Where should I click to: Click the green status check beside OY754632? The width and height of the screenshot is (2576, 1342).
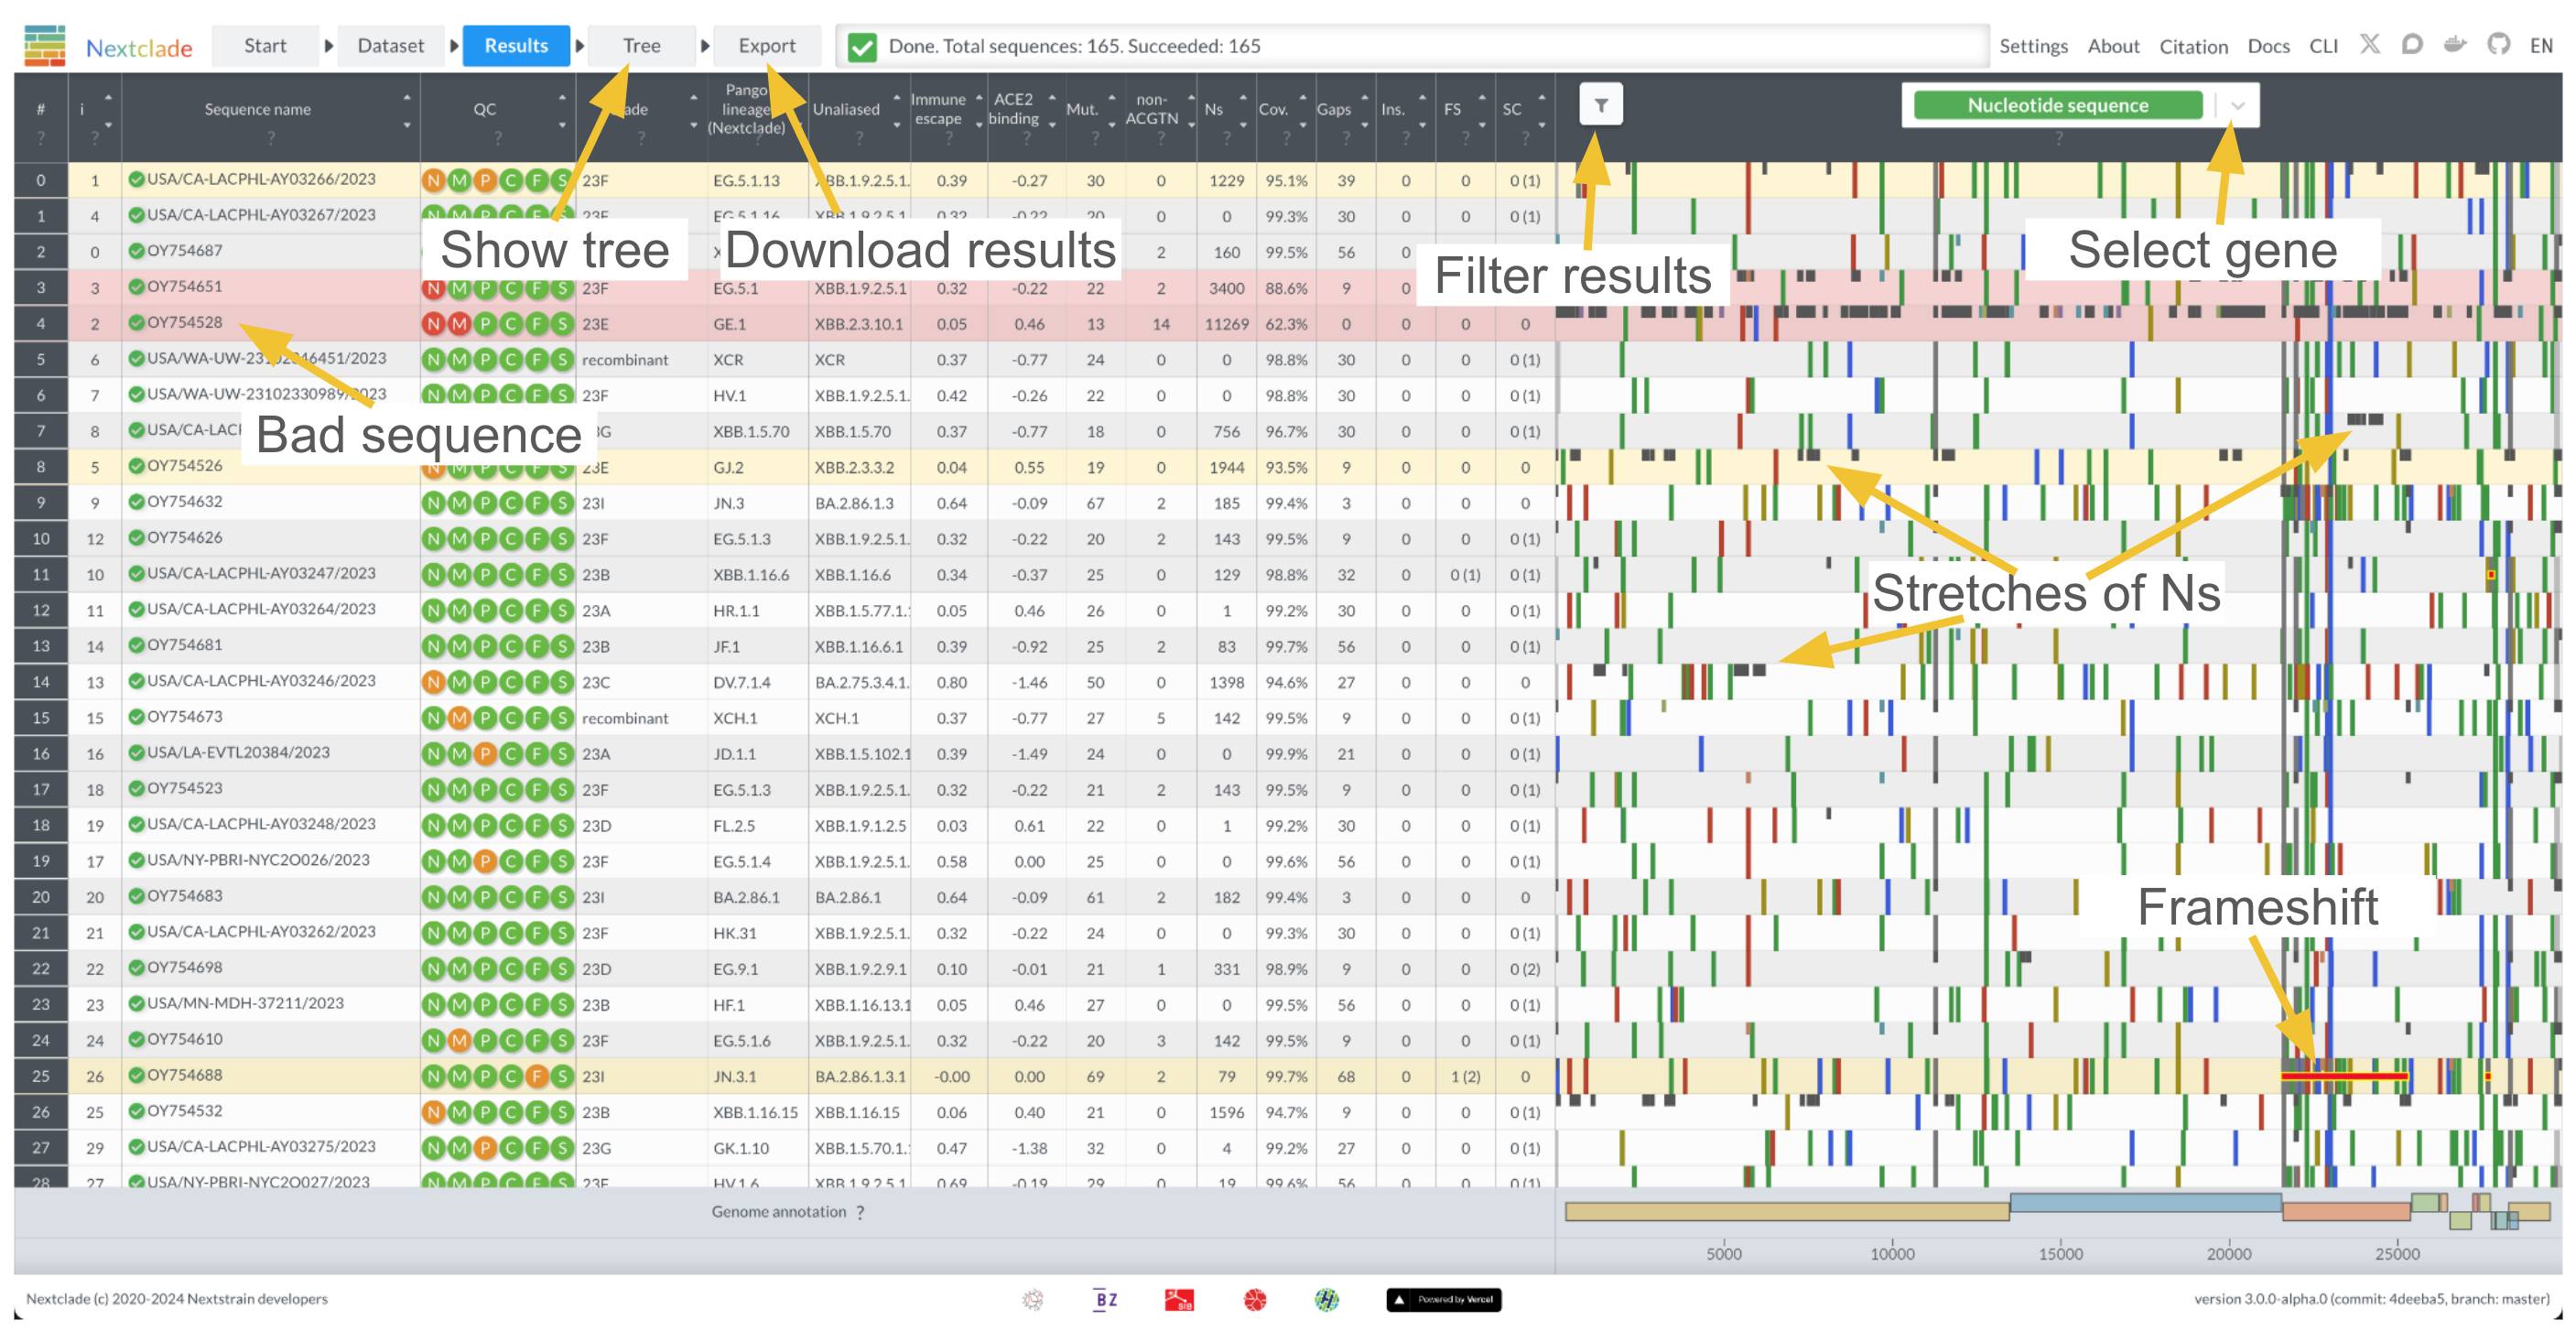pos(137,502)
